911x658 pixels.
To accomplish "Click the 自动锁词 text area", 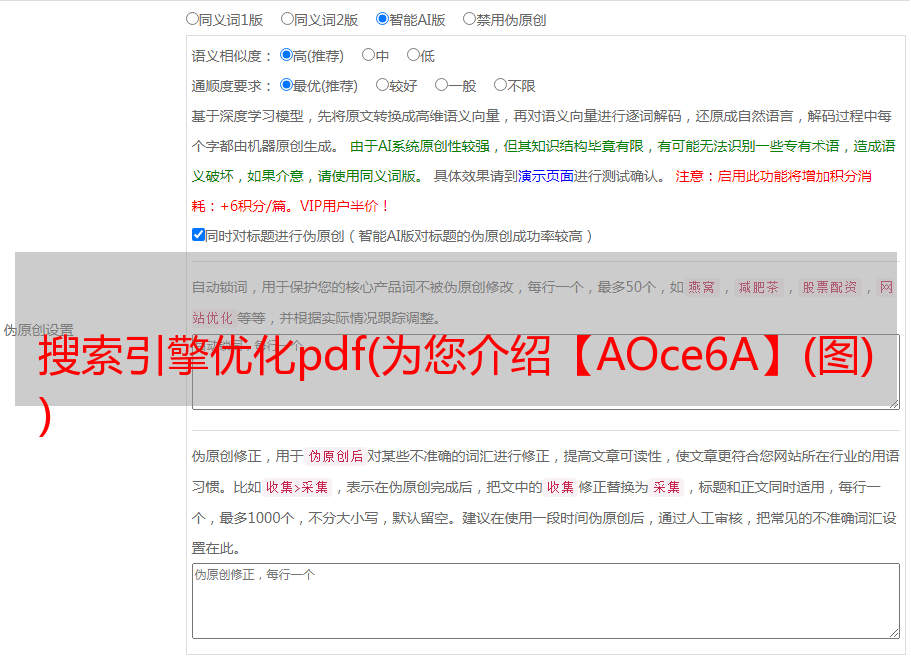I will point(546,372).
